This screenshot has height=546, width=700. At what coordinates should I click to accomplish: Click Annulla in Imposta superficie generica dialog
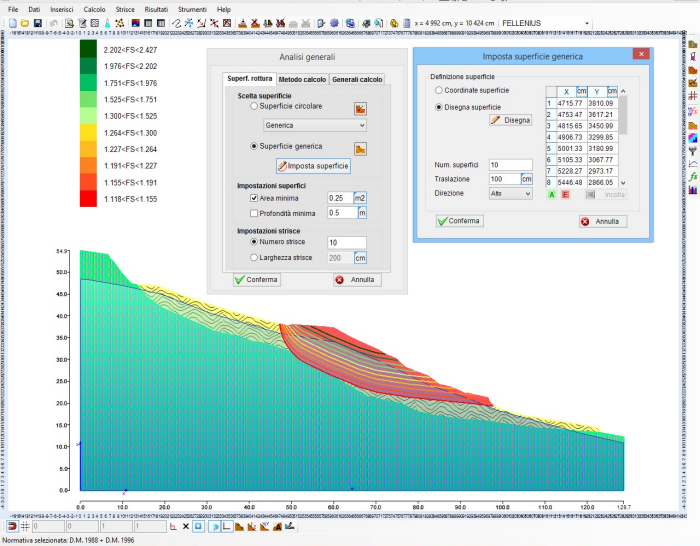(x=603, y=221)
